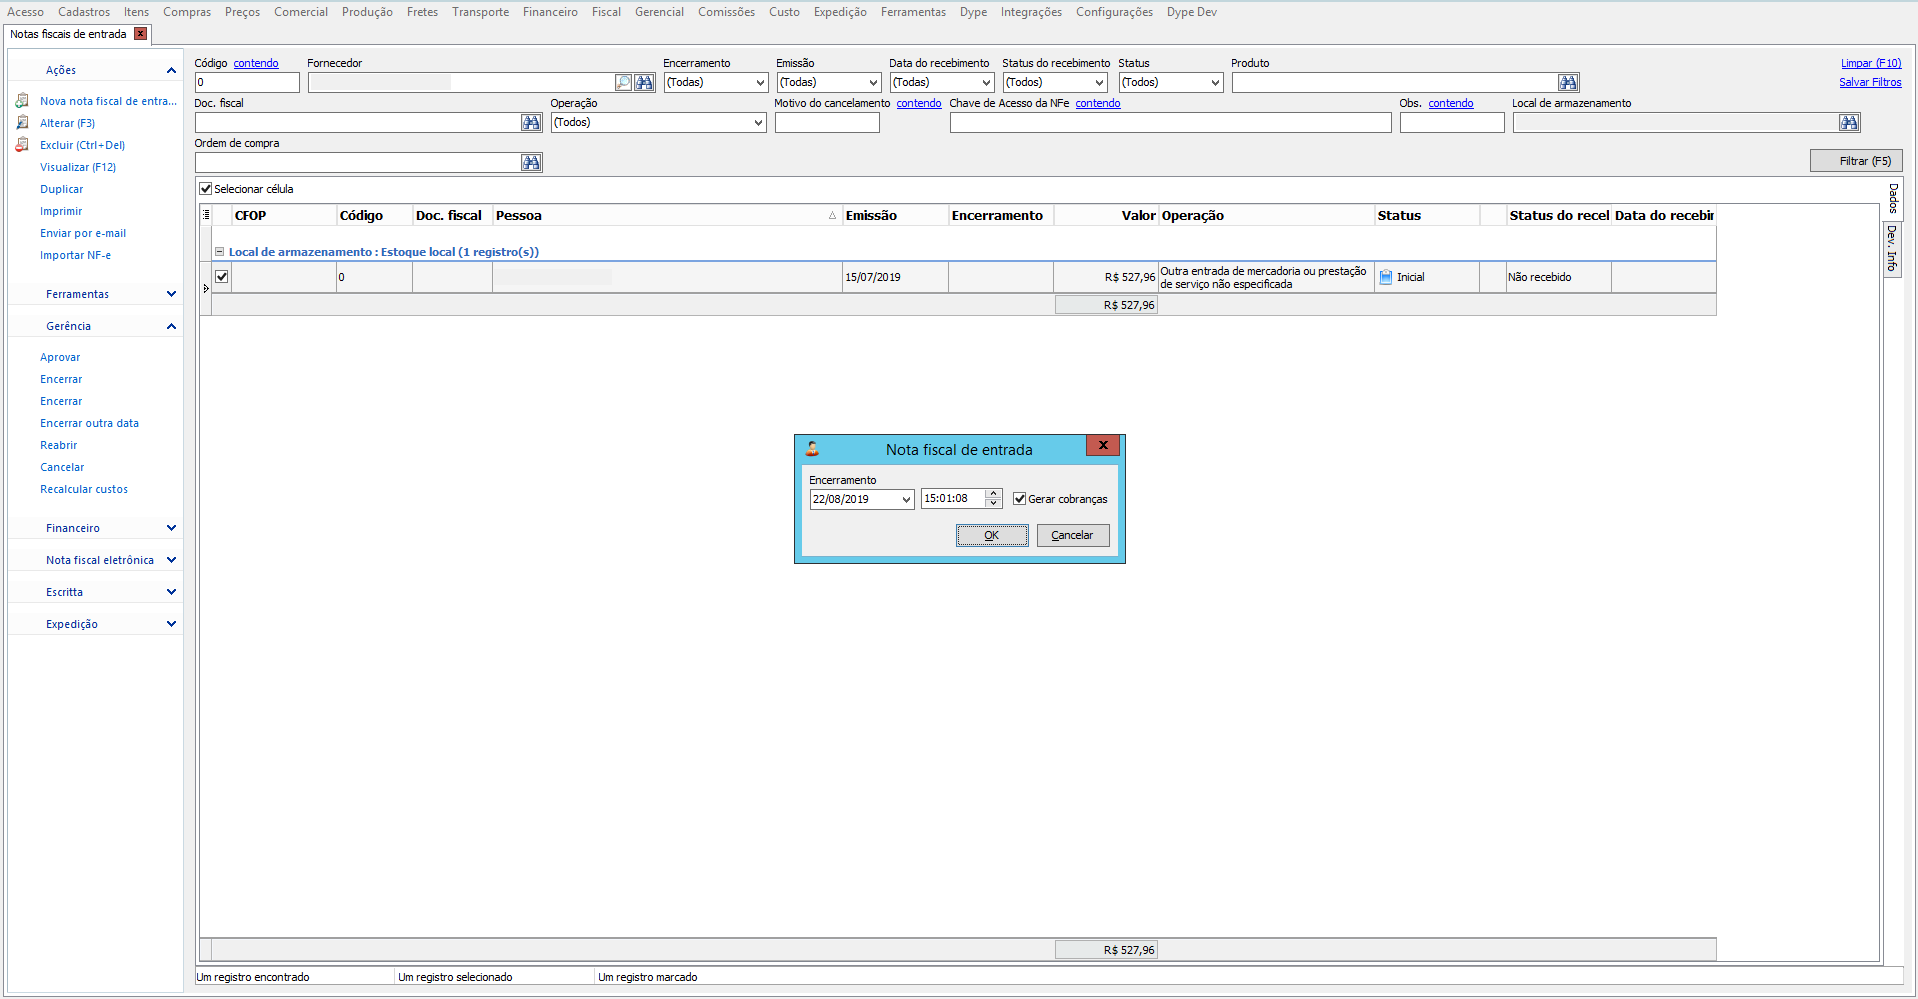1918x999 pixels.
Task: Click Importar NF-e in sidebar
Action: (75, 255)
